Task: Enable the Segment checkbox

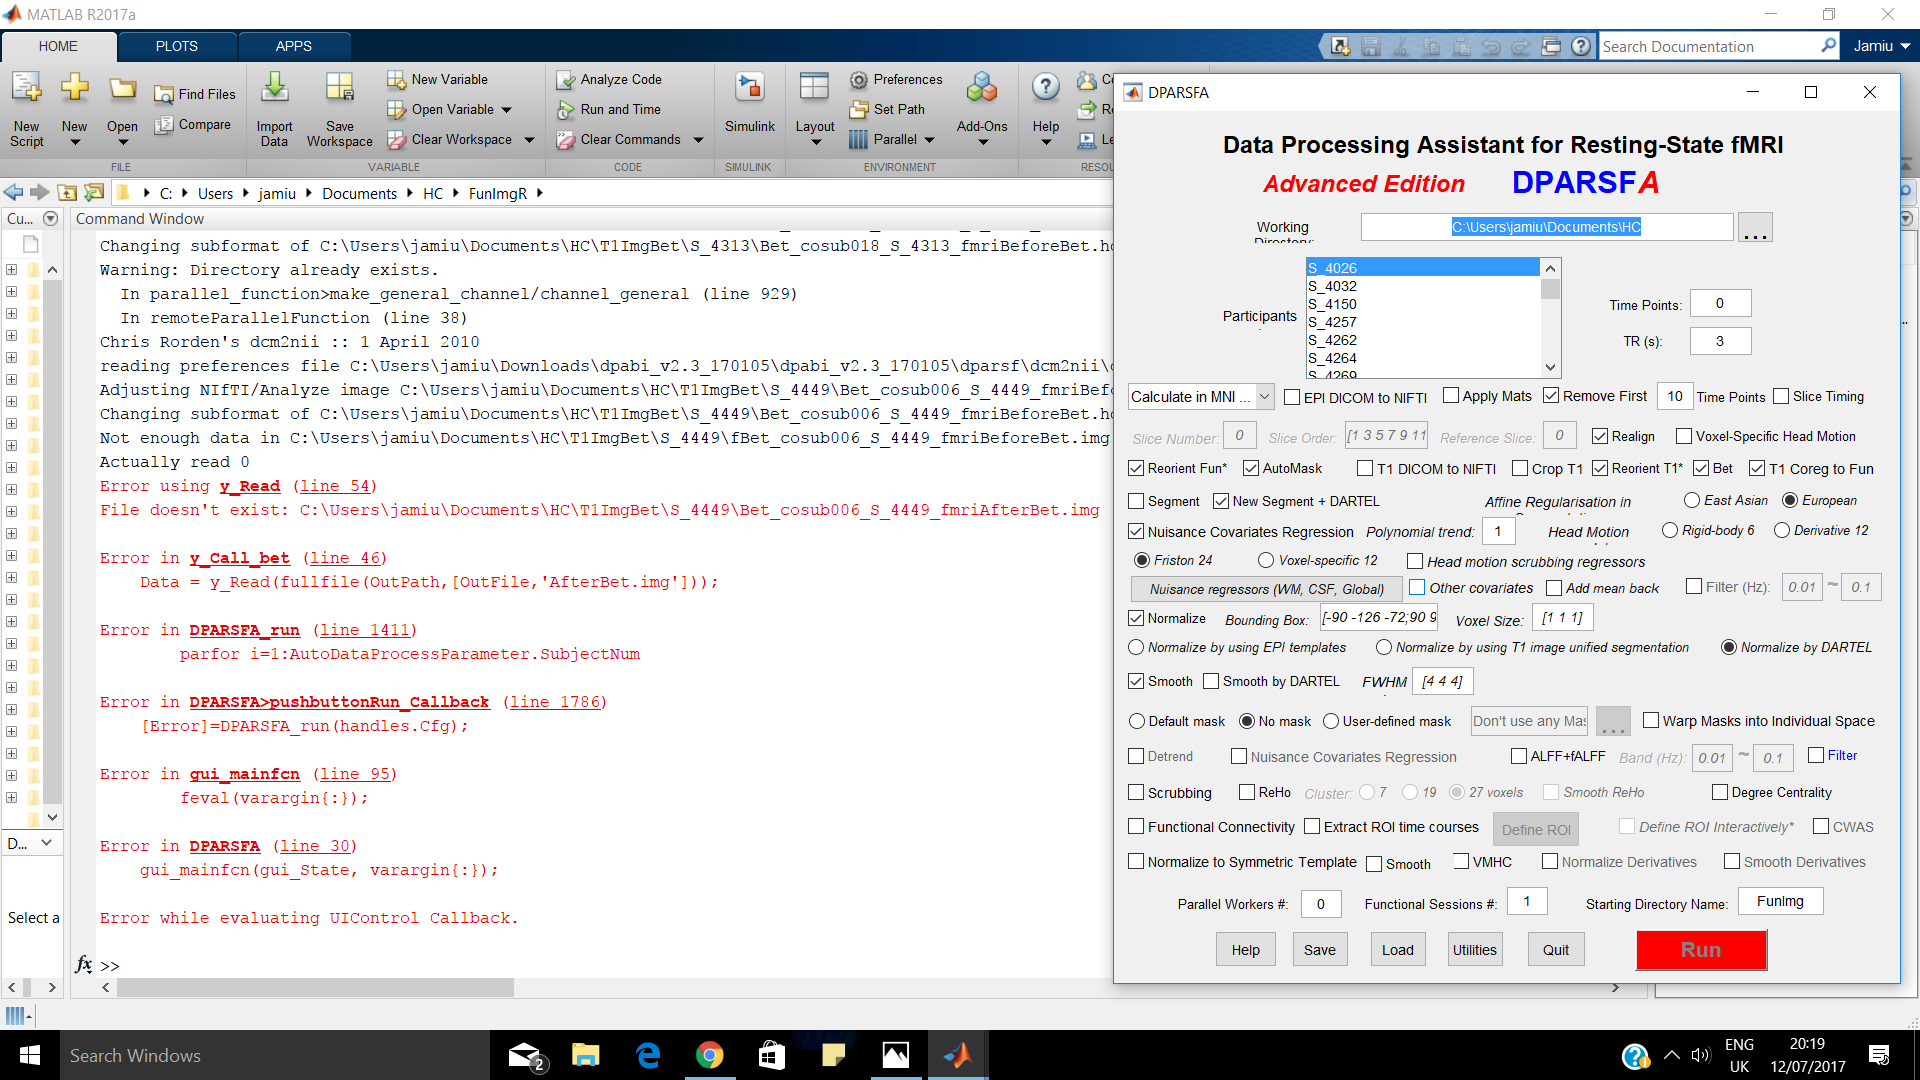Action: [x=1136, y=501]
